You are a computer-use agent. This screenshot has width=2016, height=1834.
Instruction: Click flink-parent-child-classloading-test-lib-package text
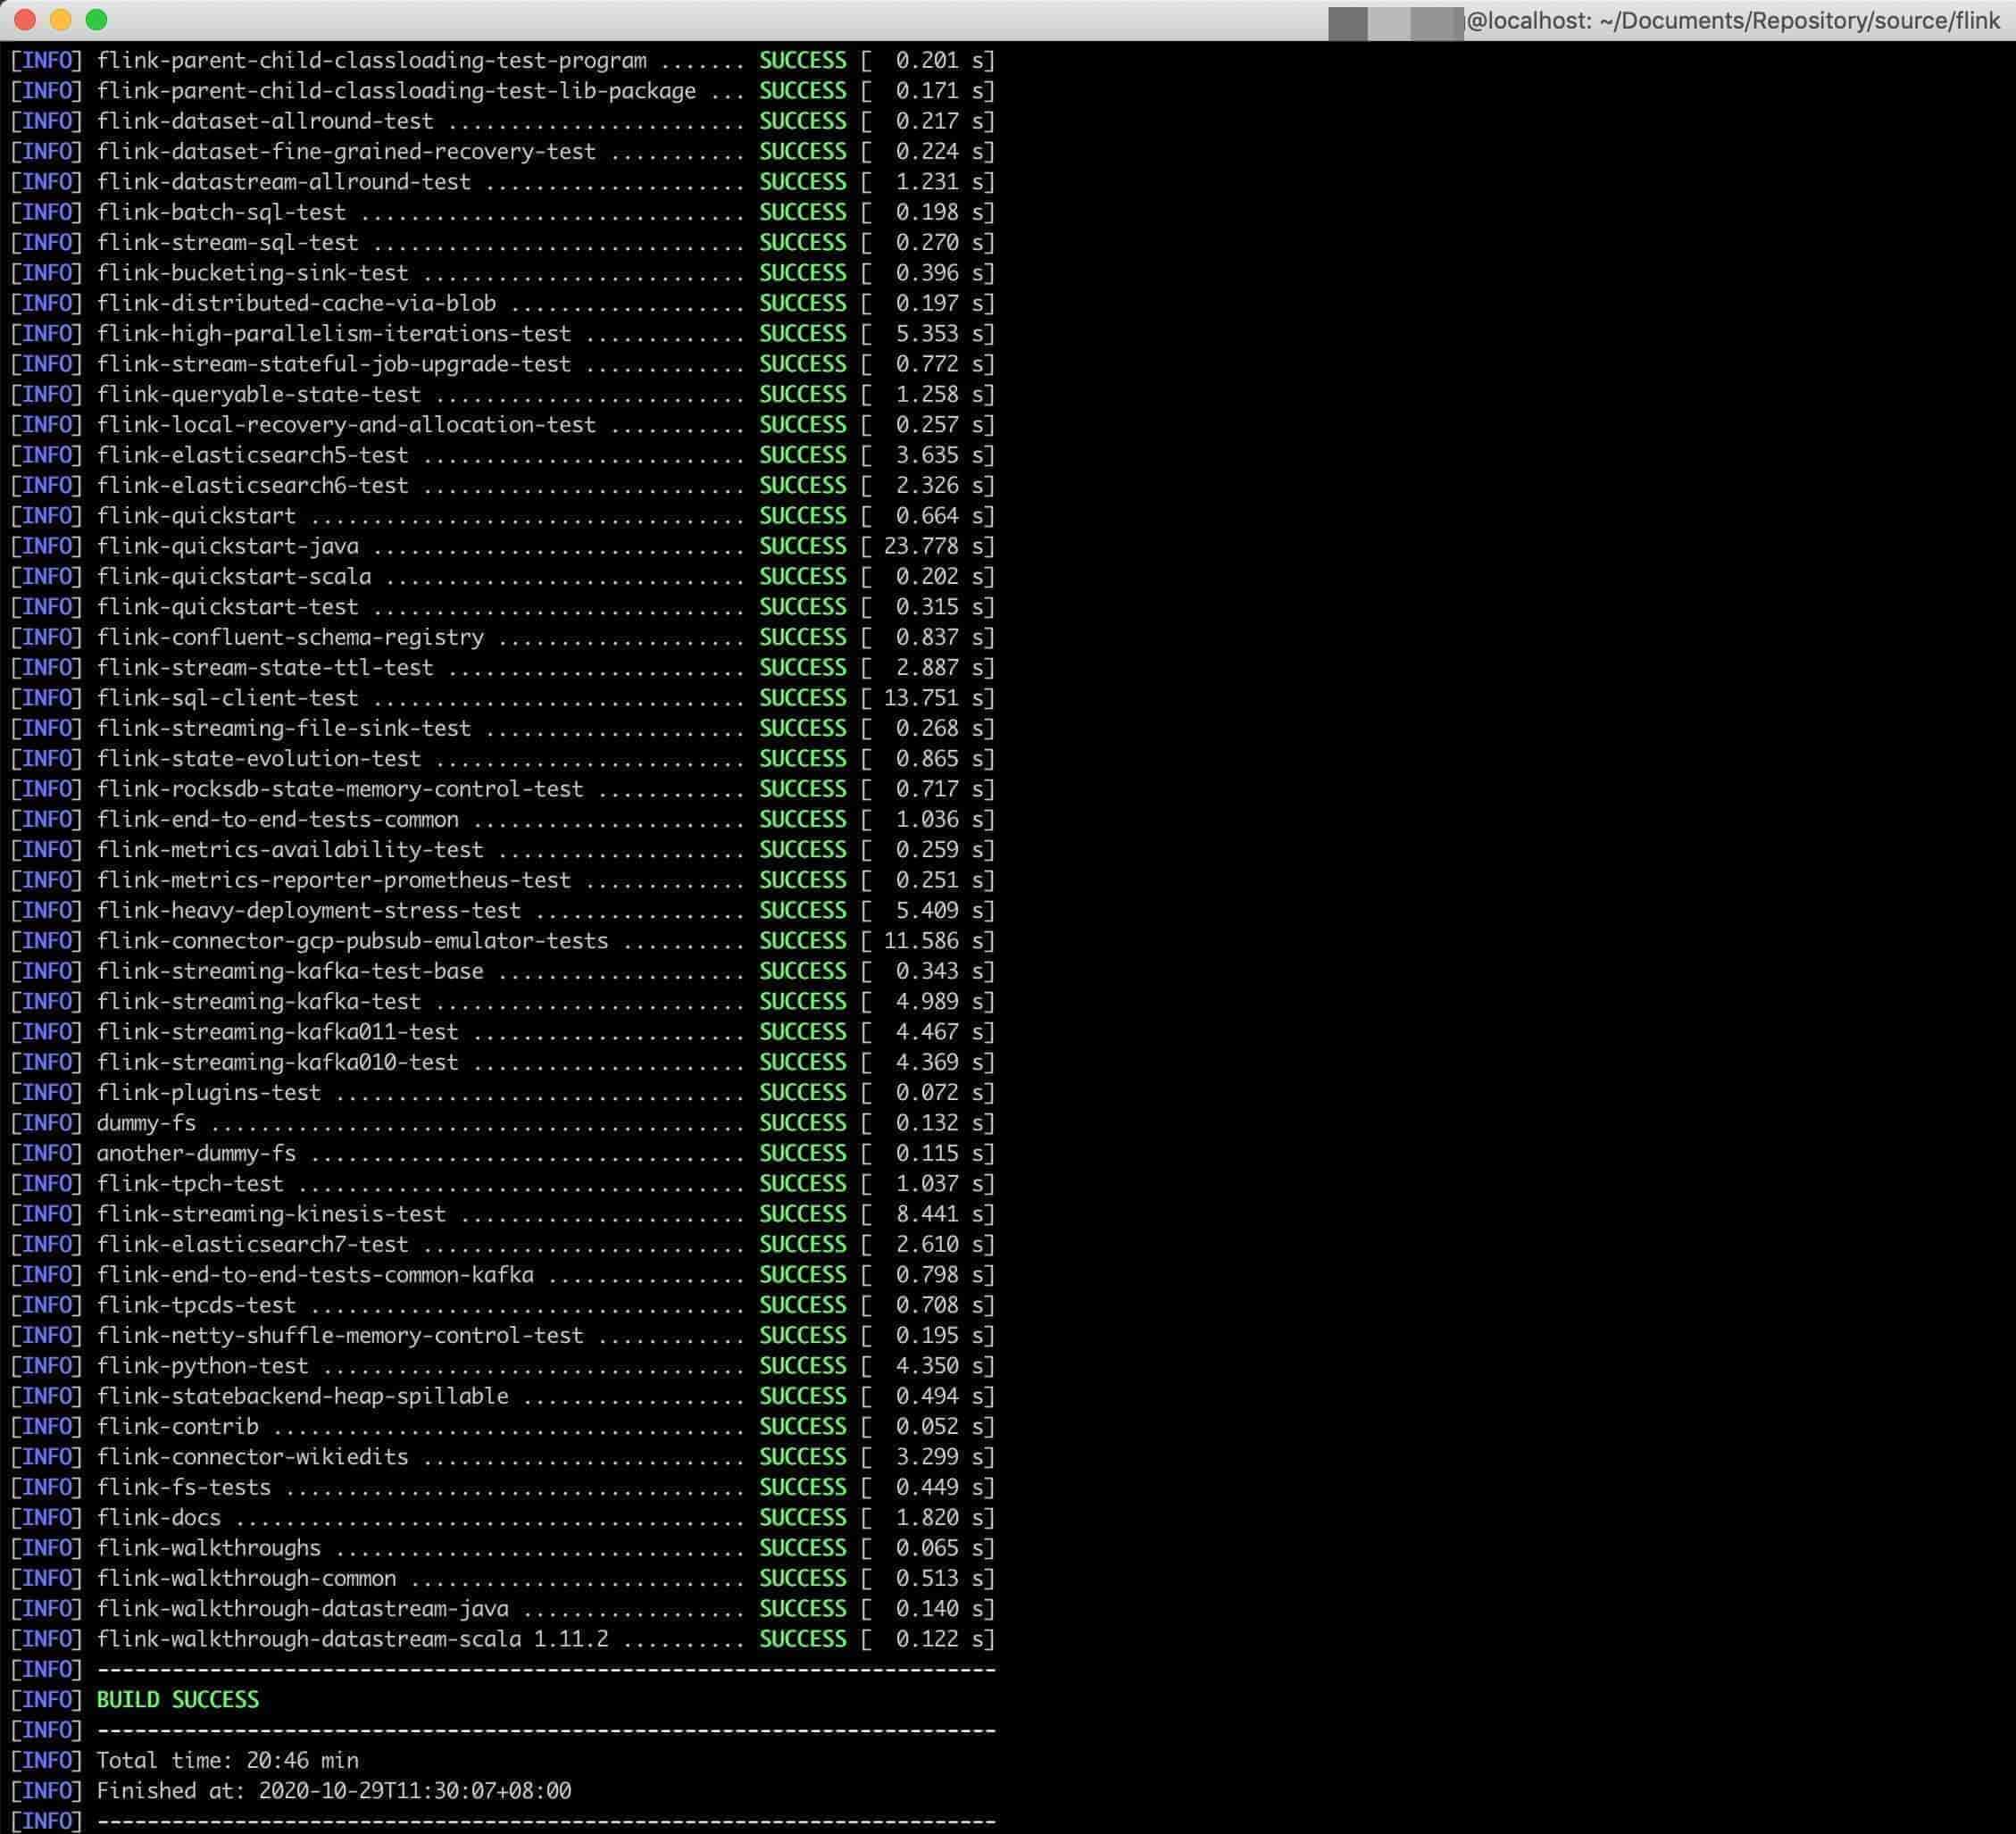coord(396,91)
